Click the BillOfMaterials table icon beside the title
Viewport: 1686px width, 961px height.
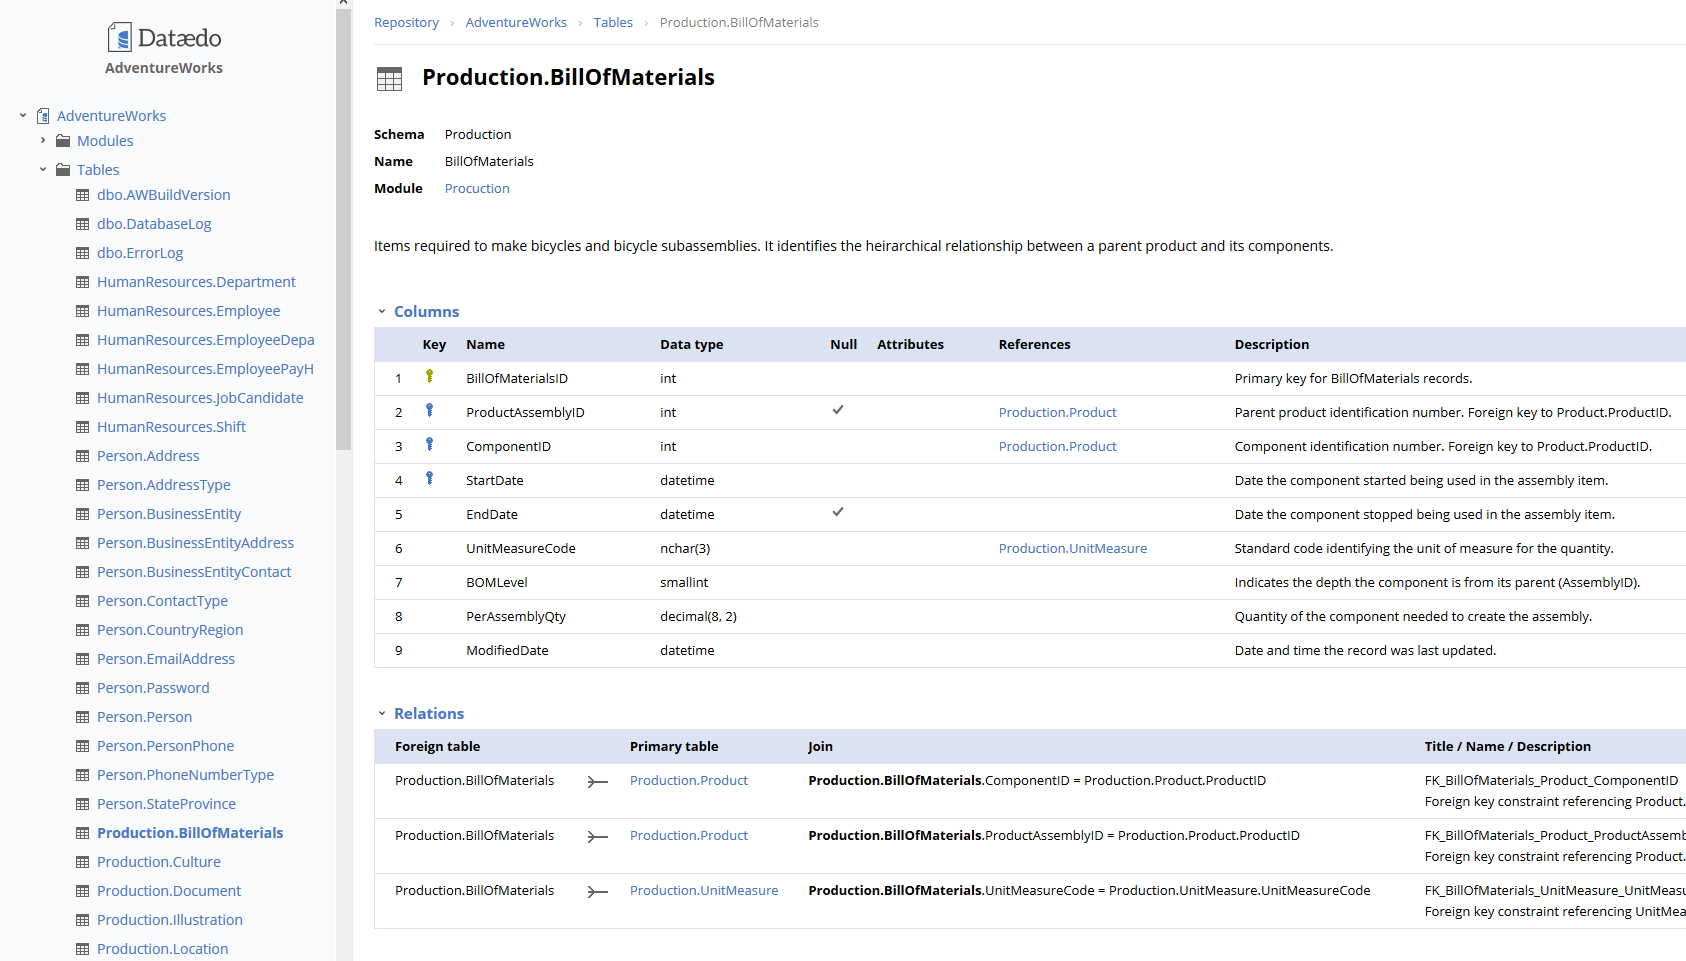389,79
